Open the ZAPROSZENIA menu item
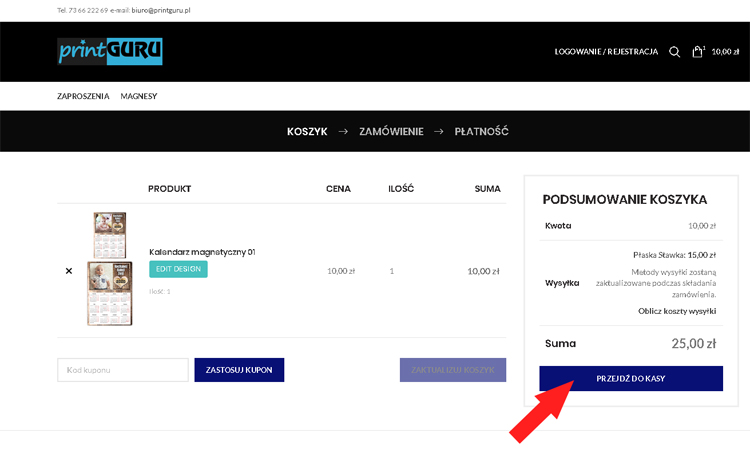 point(83,96)
